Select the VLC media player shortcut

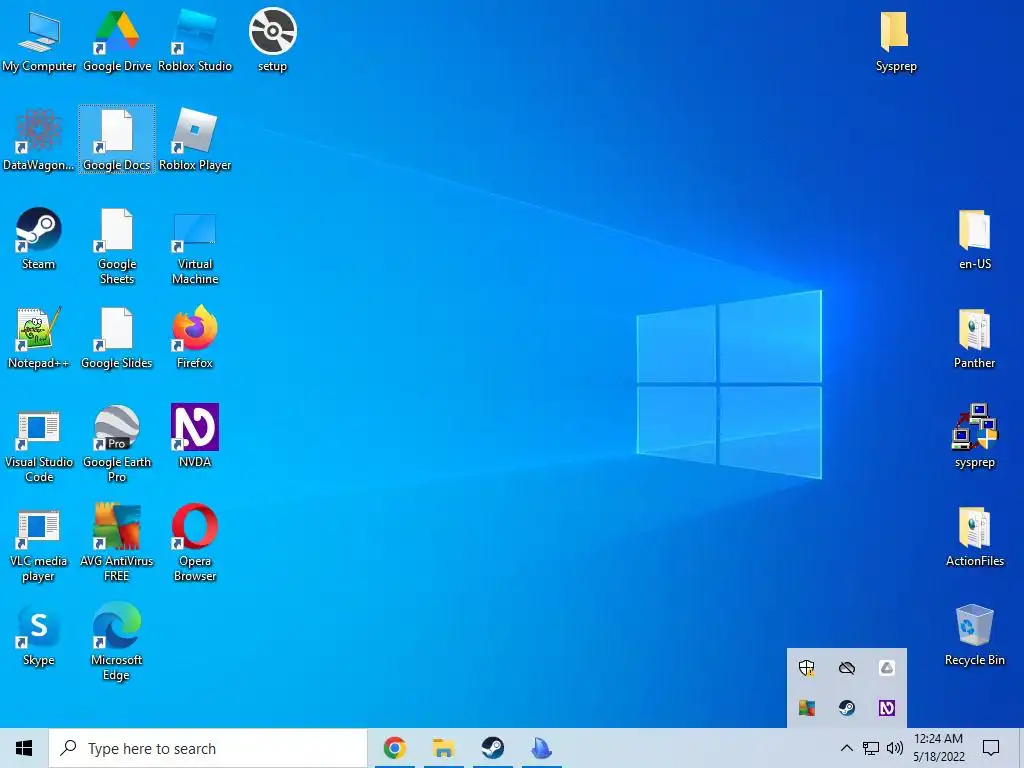[39, 544]
